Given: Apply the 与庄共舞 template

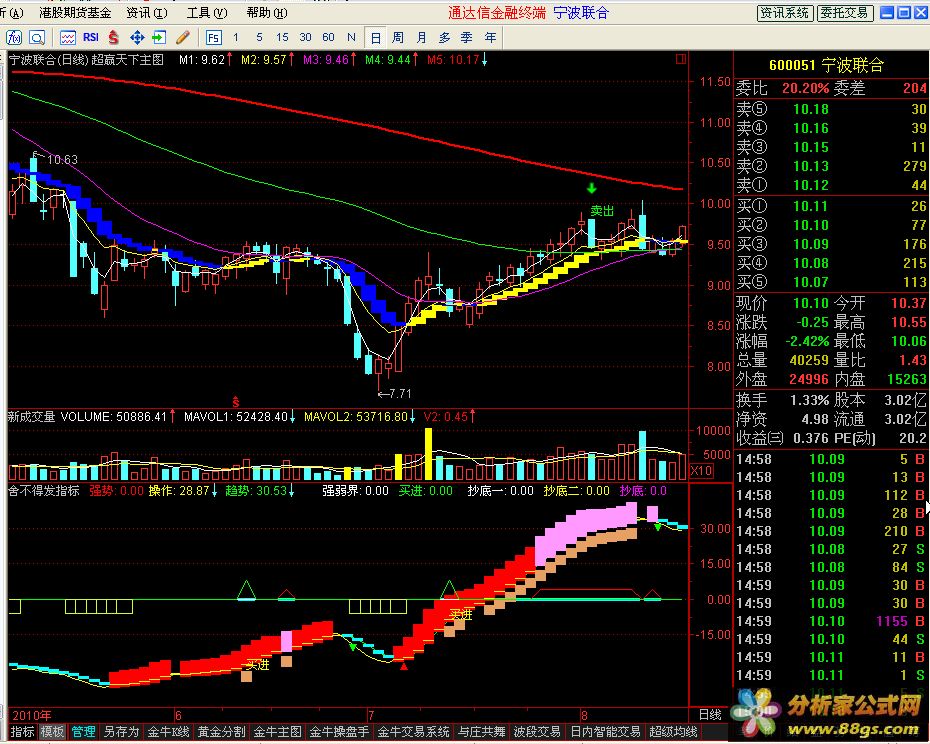Looking at the screenshot, I should pos(482,732).
